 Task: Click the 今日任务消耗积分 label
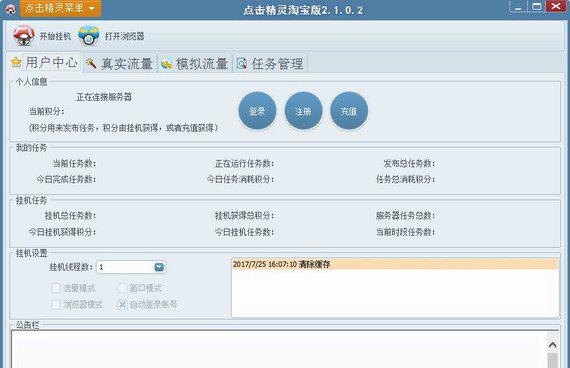(240, 179)
